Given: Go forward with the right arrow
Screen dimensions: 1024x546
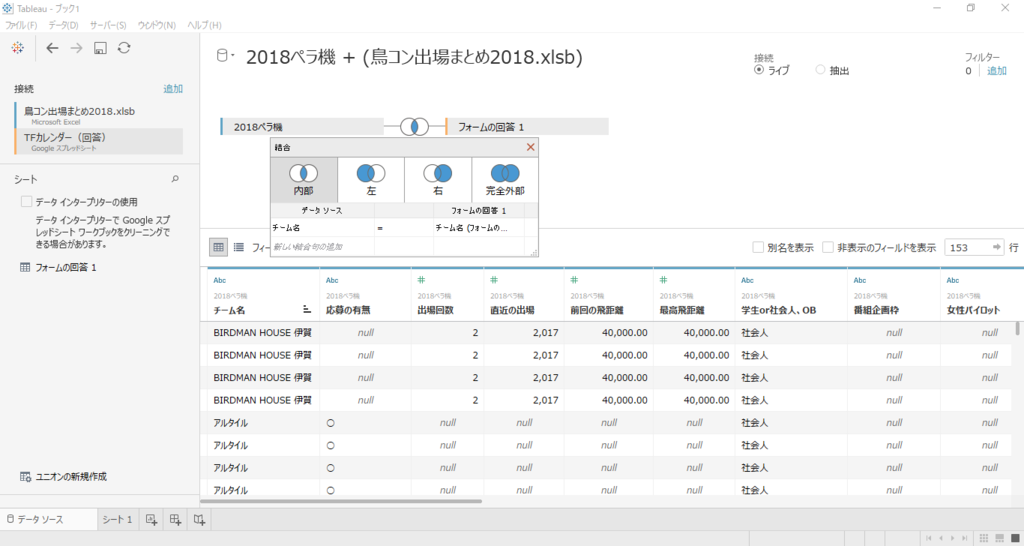Looking at the screenshot, I should coord(76,48).
